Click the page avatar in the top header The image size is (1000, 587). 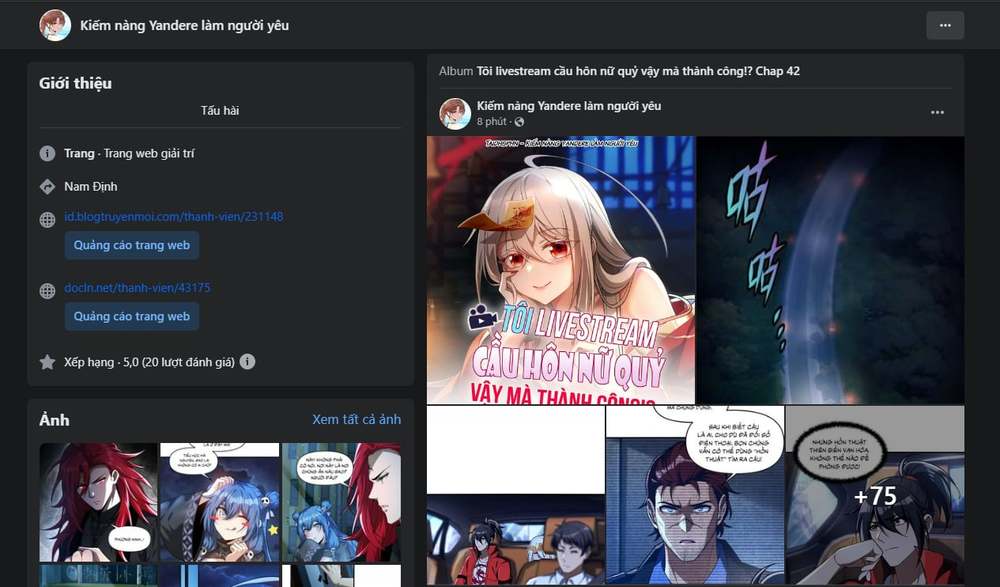(55, 26)
